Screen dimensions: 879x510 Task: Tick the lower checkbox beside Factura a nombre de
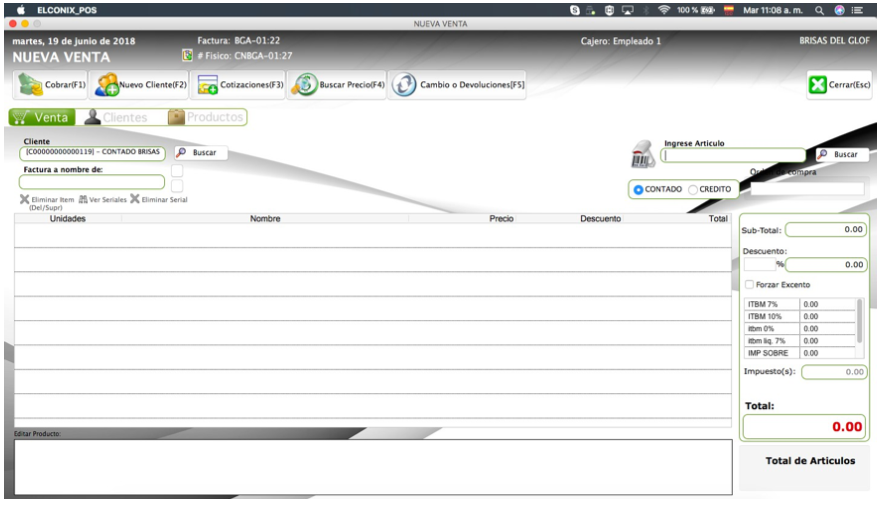(x=177, y=185)
